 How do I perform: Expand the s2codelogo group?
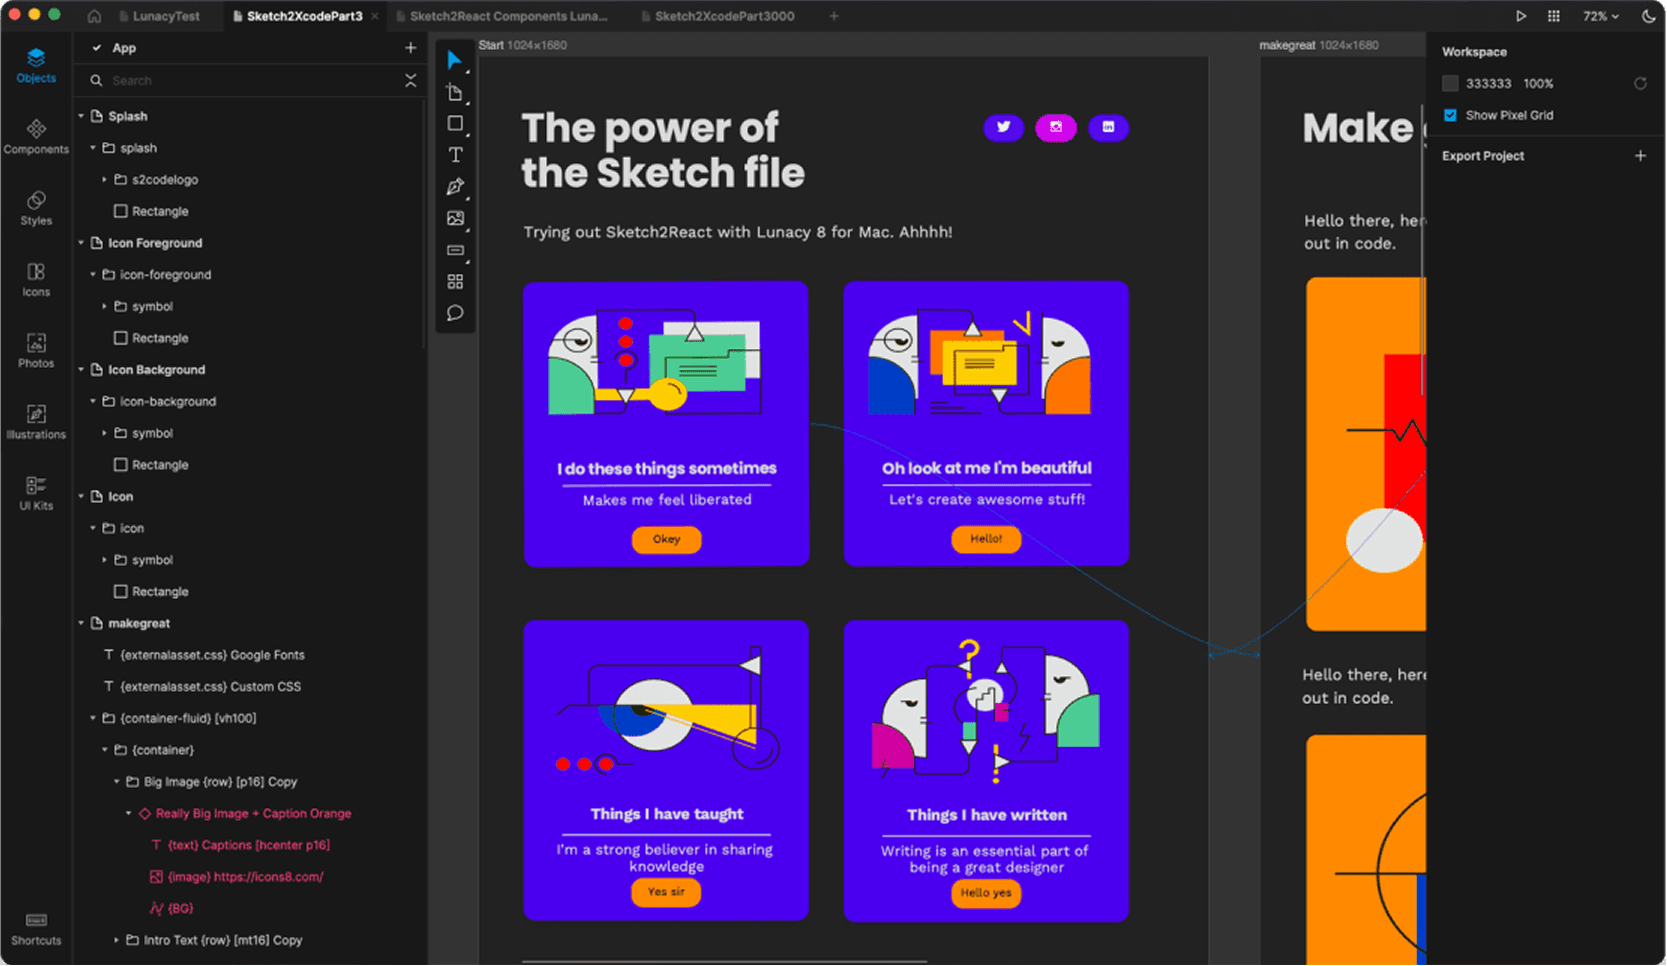point(104,180)
